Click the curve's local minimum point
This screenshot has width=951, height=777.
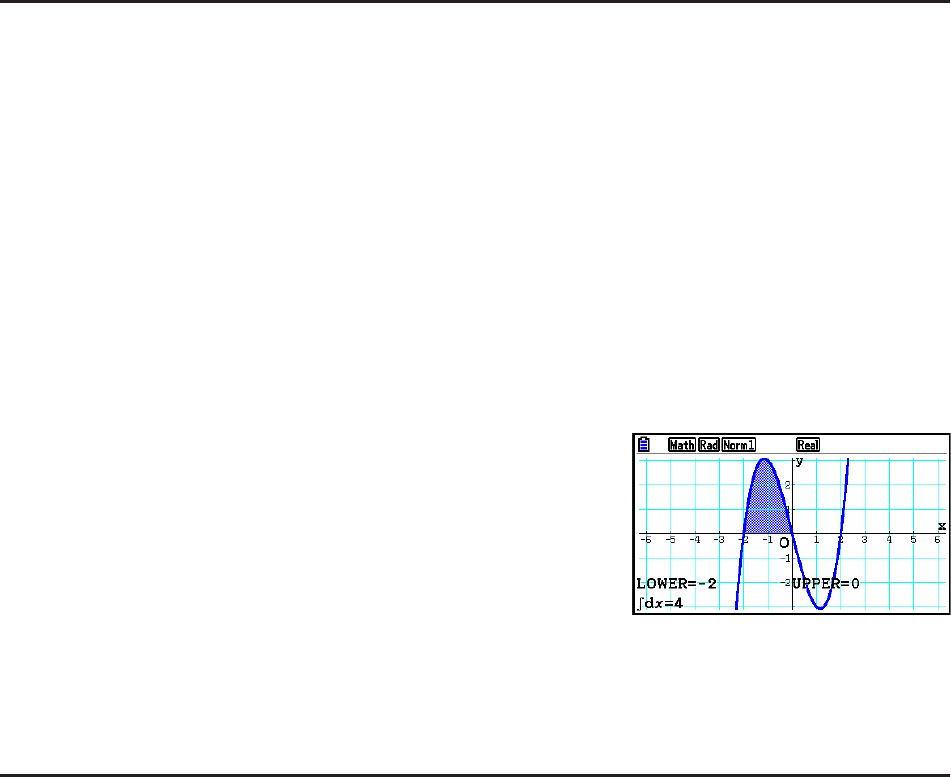pos(820,607)
